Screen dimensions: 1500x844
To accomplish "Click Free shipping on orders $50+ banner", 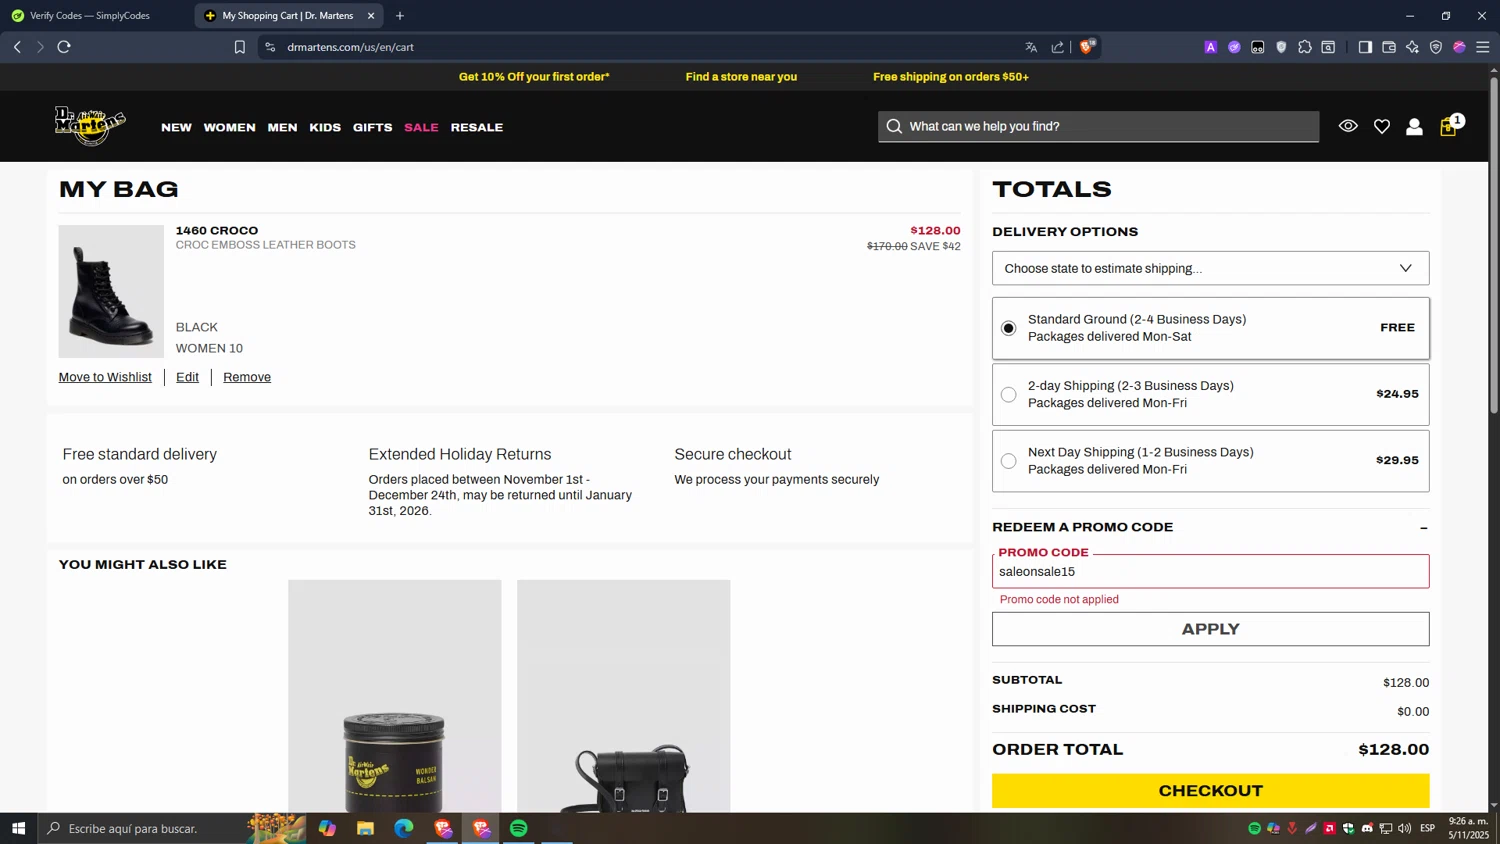I will point(950,77).
